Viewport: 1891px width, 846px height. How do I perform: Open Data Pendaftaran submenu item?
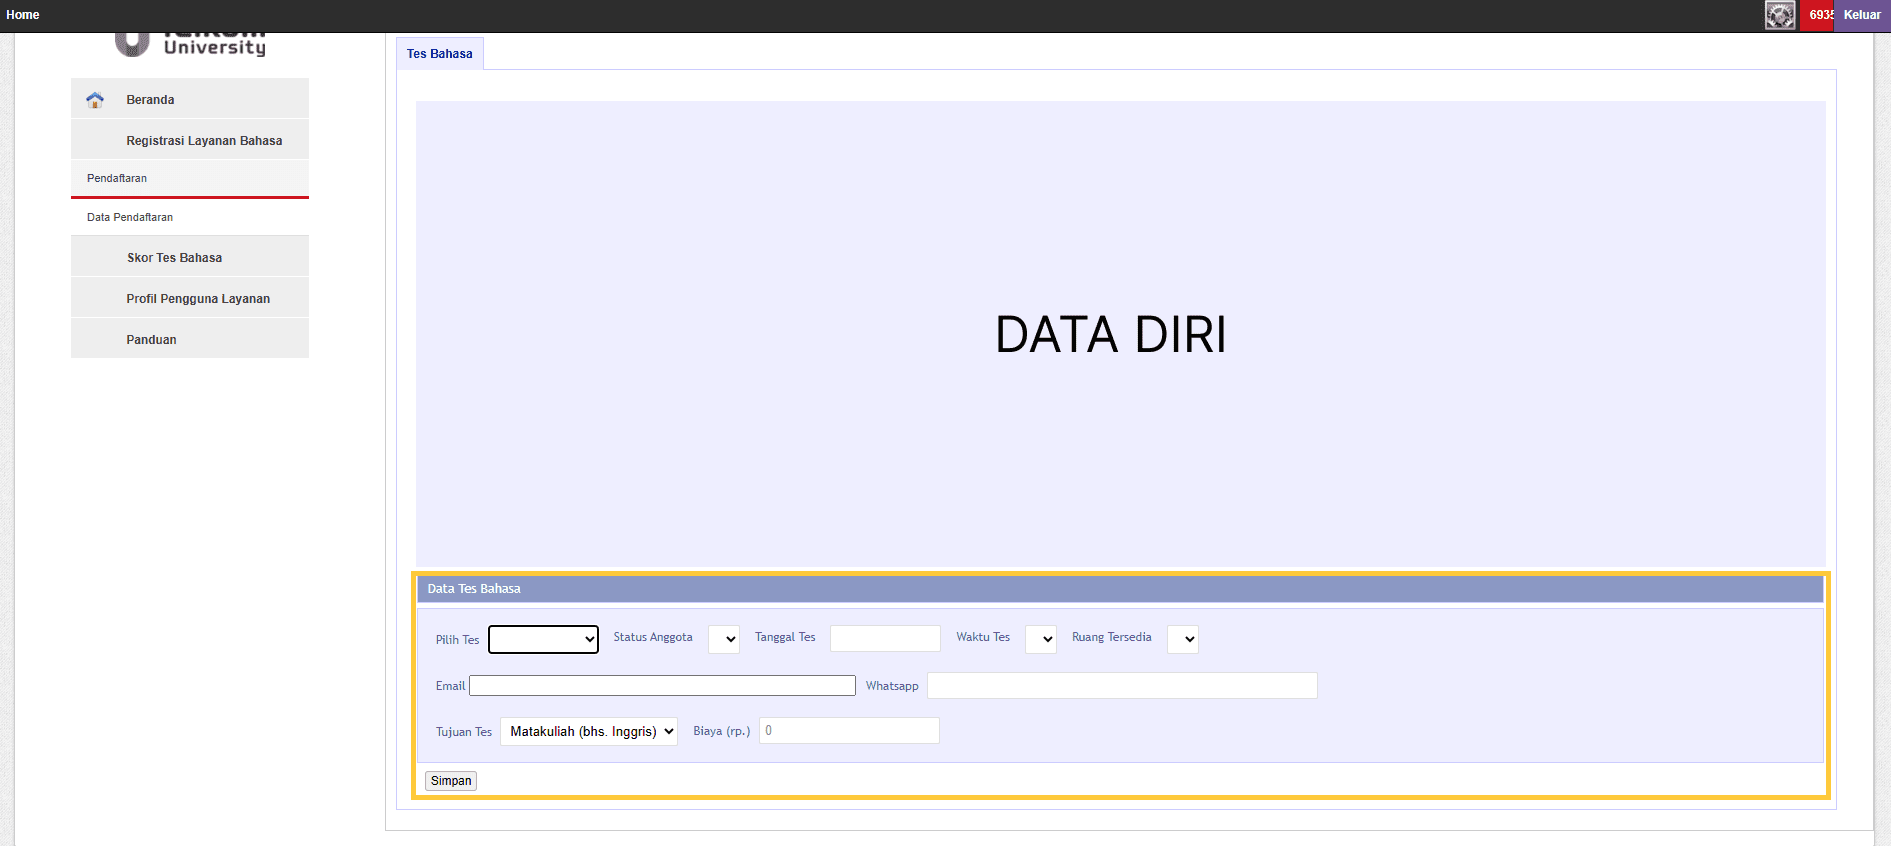click(130, 217)
